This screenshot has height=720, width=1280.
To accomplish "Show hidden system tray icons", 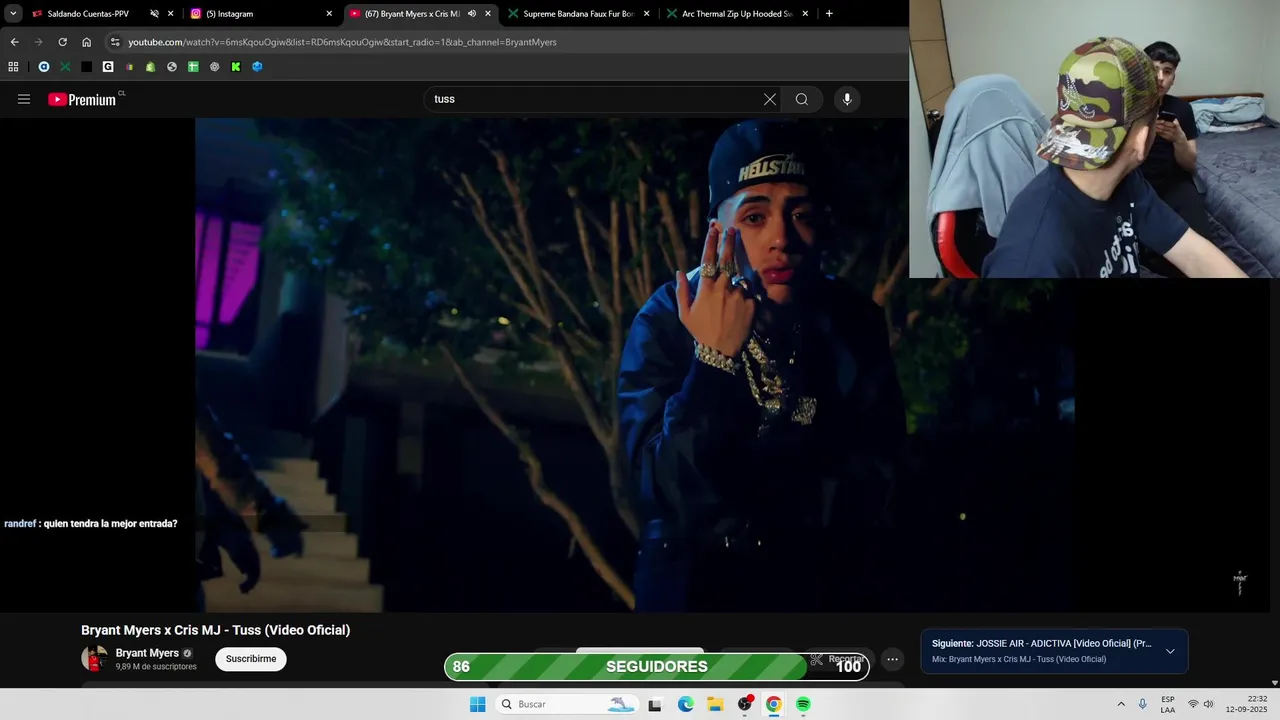I will click(x=1121, y=704).
